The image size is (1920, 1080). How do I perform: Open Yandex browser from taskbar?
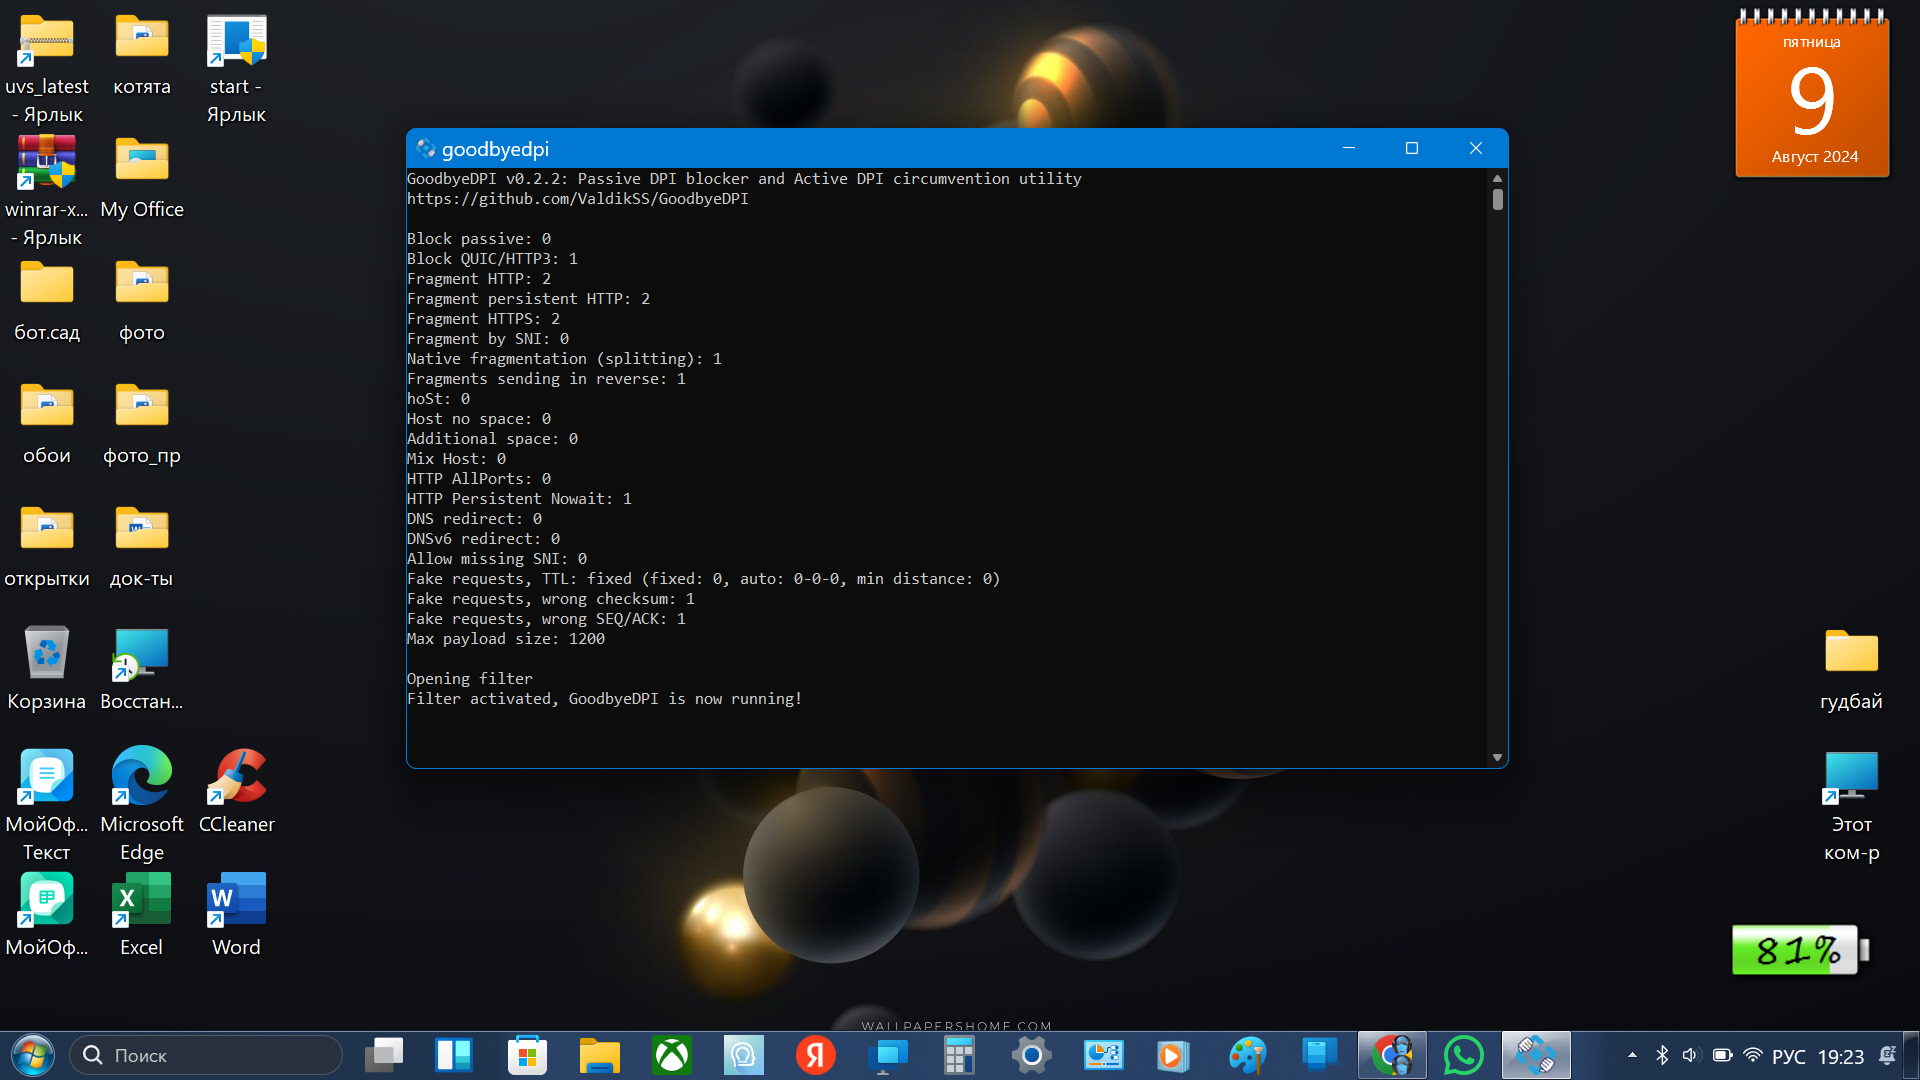click(816, 1055)
